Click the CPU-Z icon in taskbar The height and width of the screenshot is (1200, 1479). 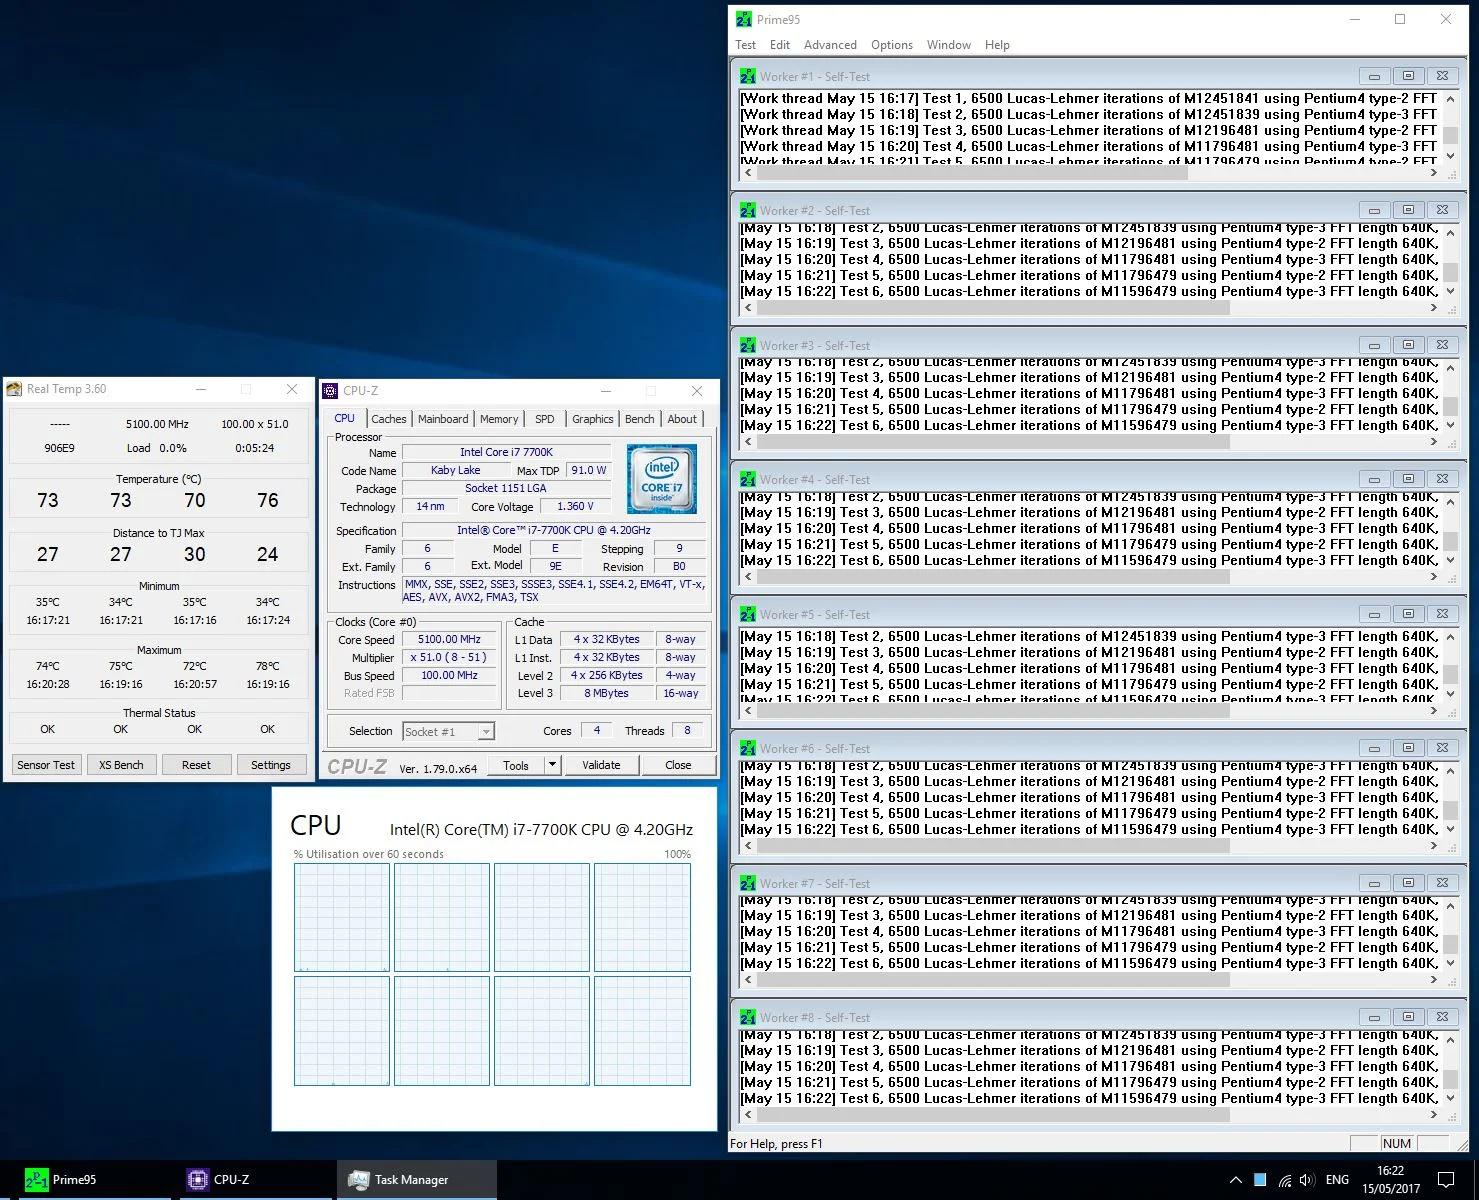tap(198, 1180)
